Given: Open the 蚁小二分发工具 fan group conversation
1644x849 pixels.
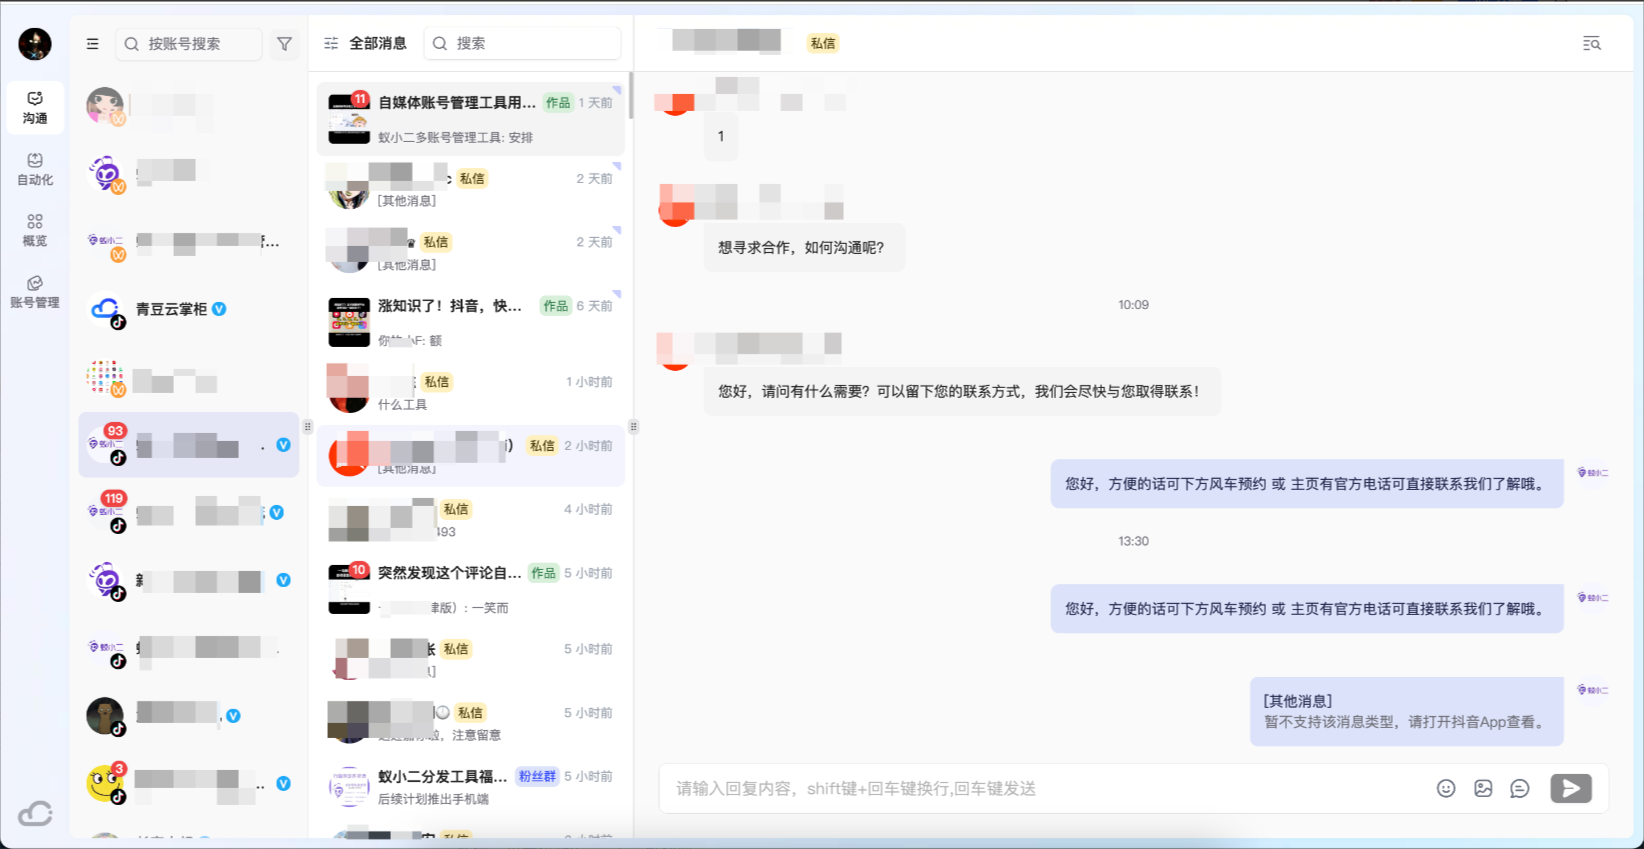Looking at the screenshot, I should click(x=470, y=787).
